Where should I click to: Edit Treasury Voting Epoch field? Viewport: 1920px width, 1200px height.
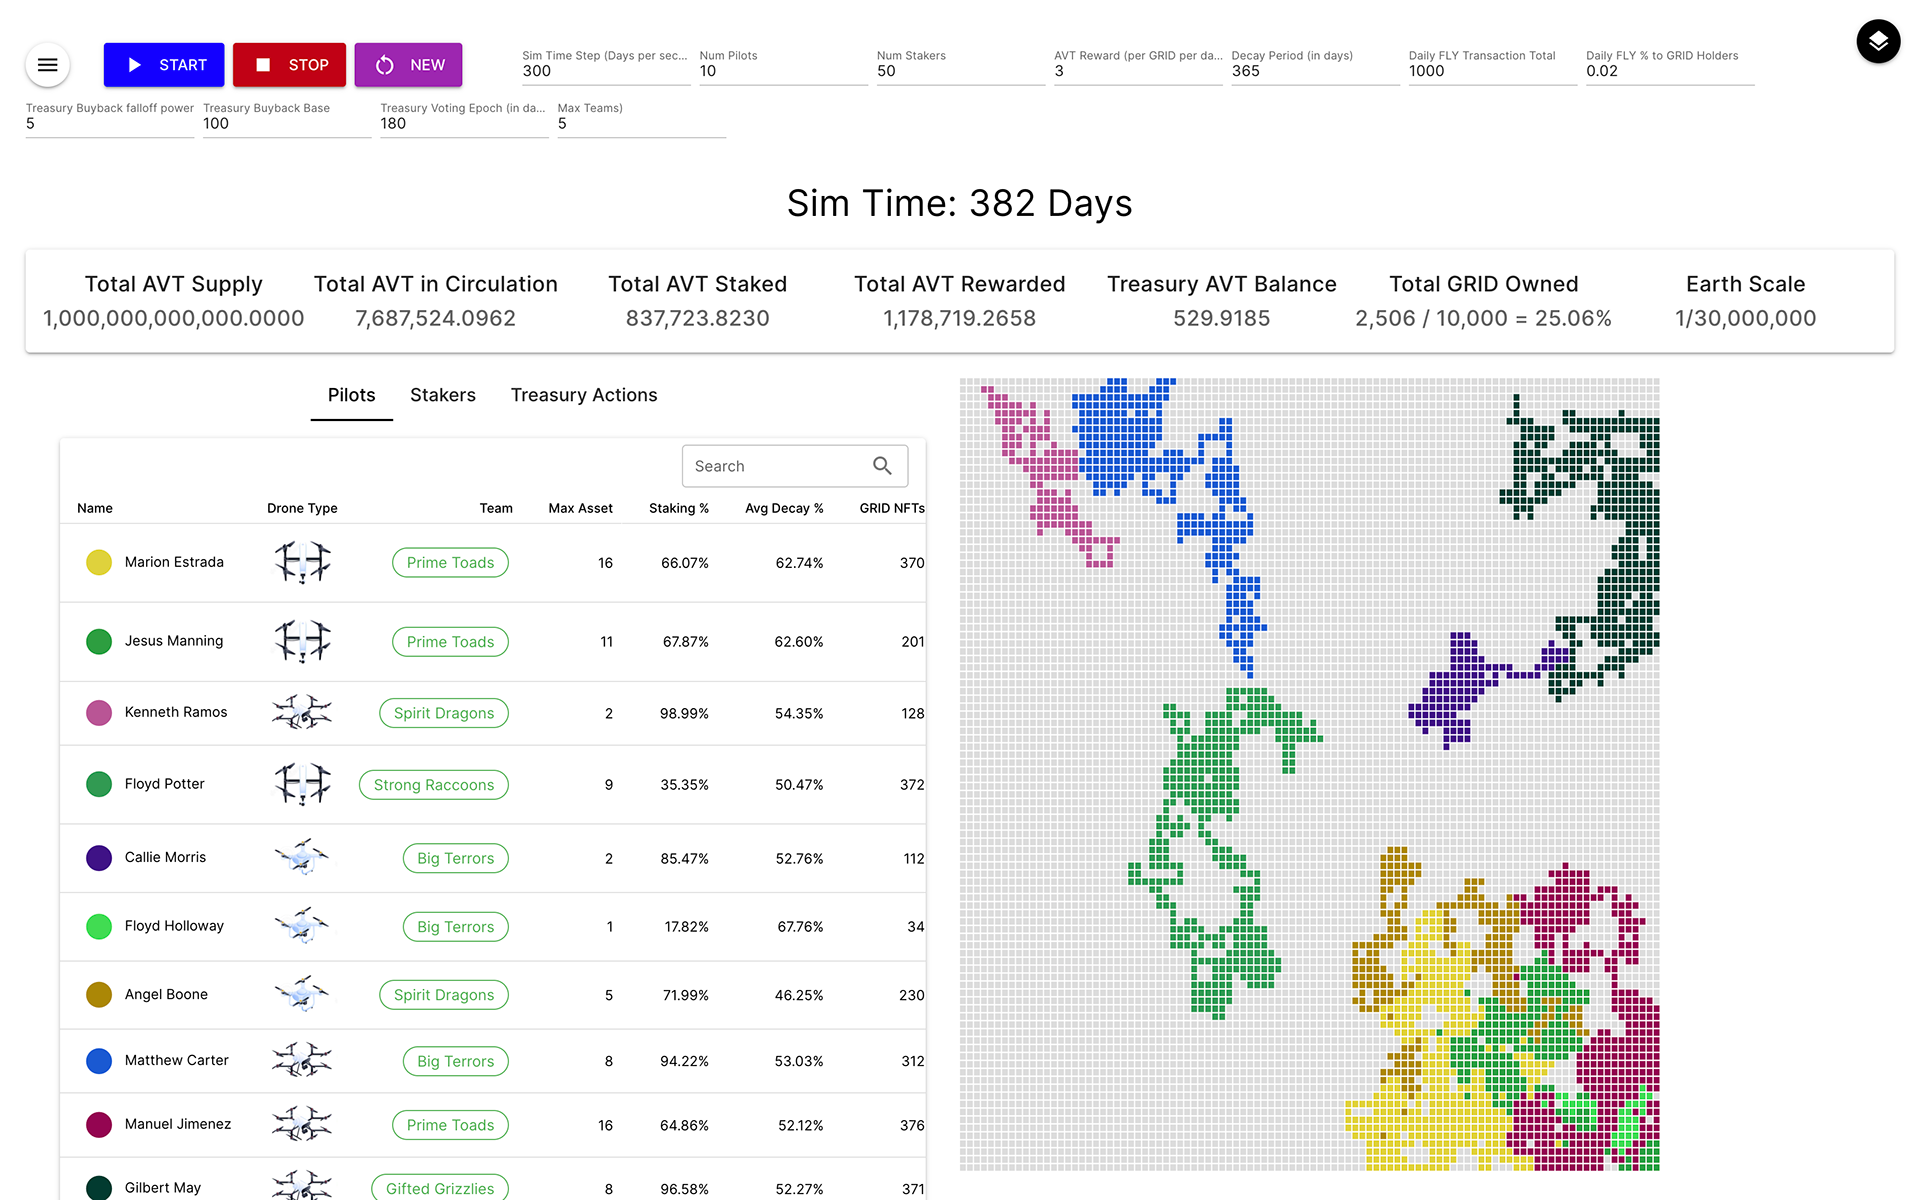tap(464, 124)
